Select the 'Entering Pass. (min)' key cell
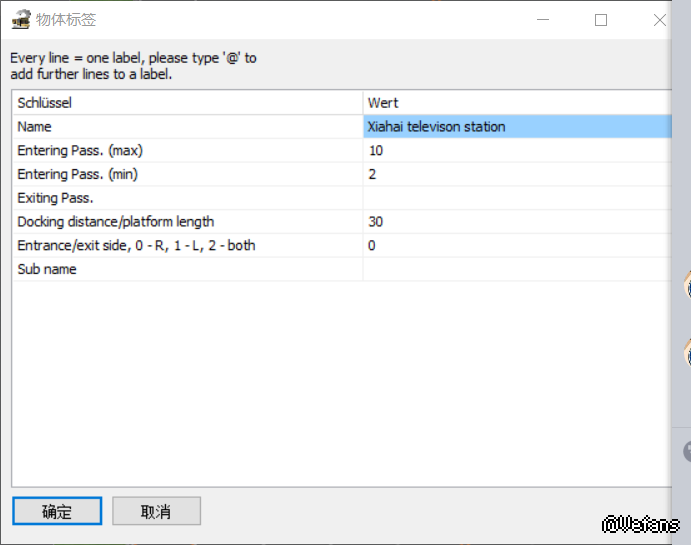 pos(188,174)
